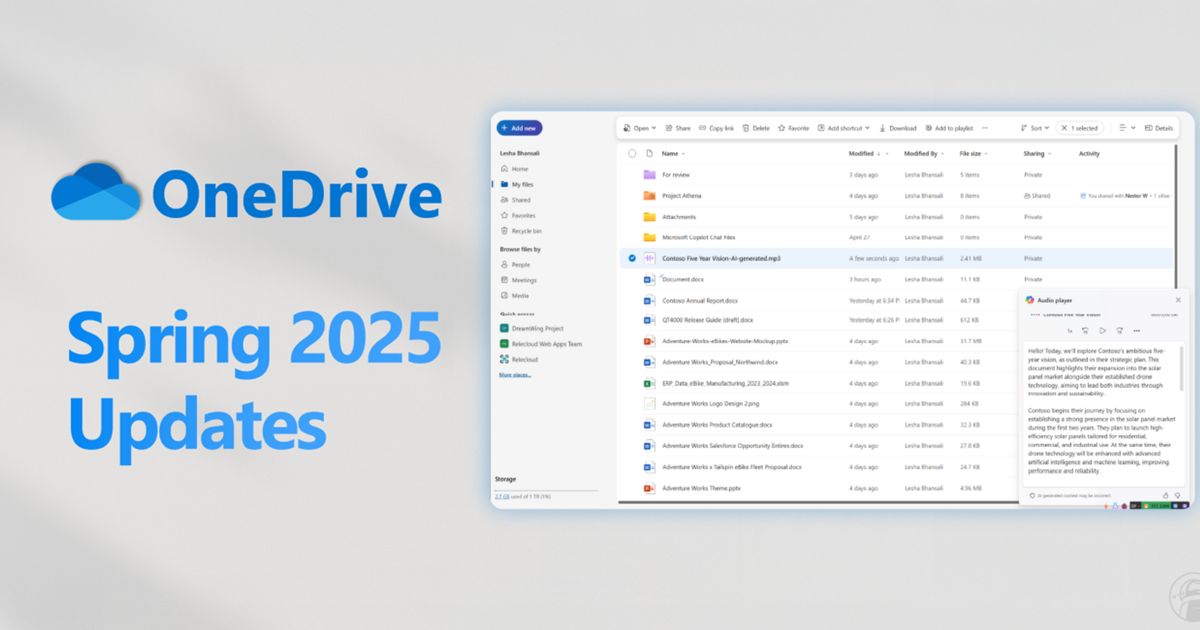The width and height of the screenshot is (1200, 630).
Task: Open QT4000 Release Guide (draft).docx
Action: tap(708, 320)
